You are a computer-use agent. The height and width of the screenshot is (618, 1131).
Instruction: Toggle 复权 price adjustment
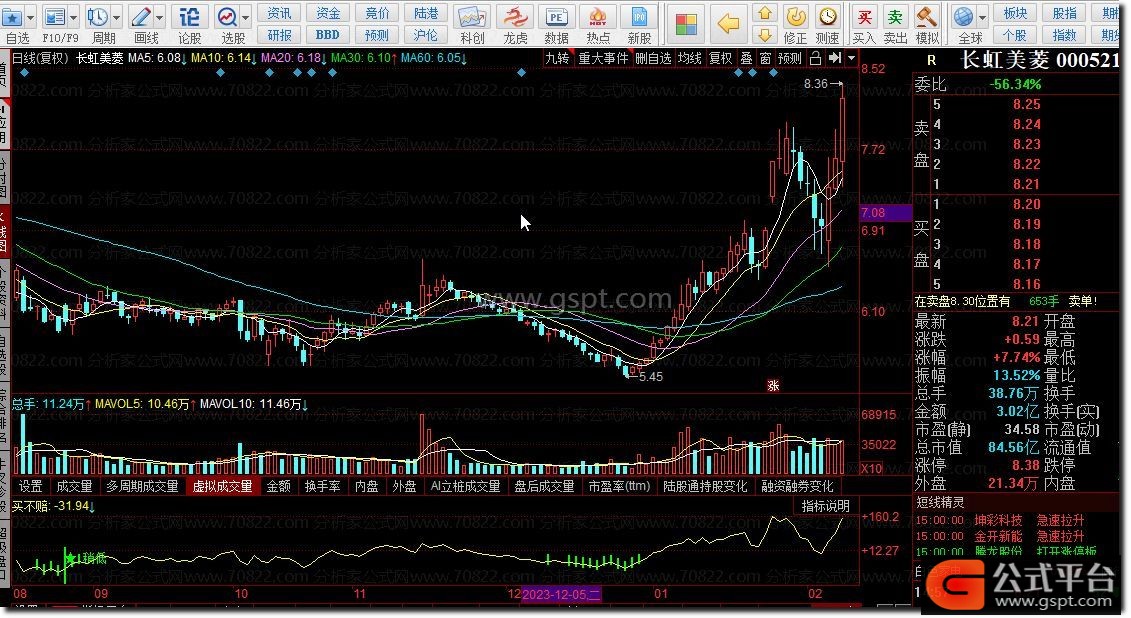coord(721,58)
